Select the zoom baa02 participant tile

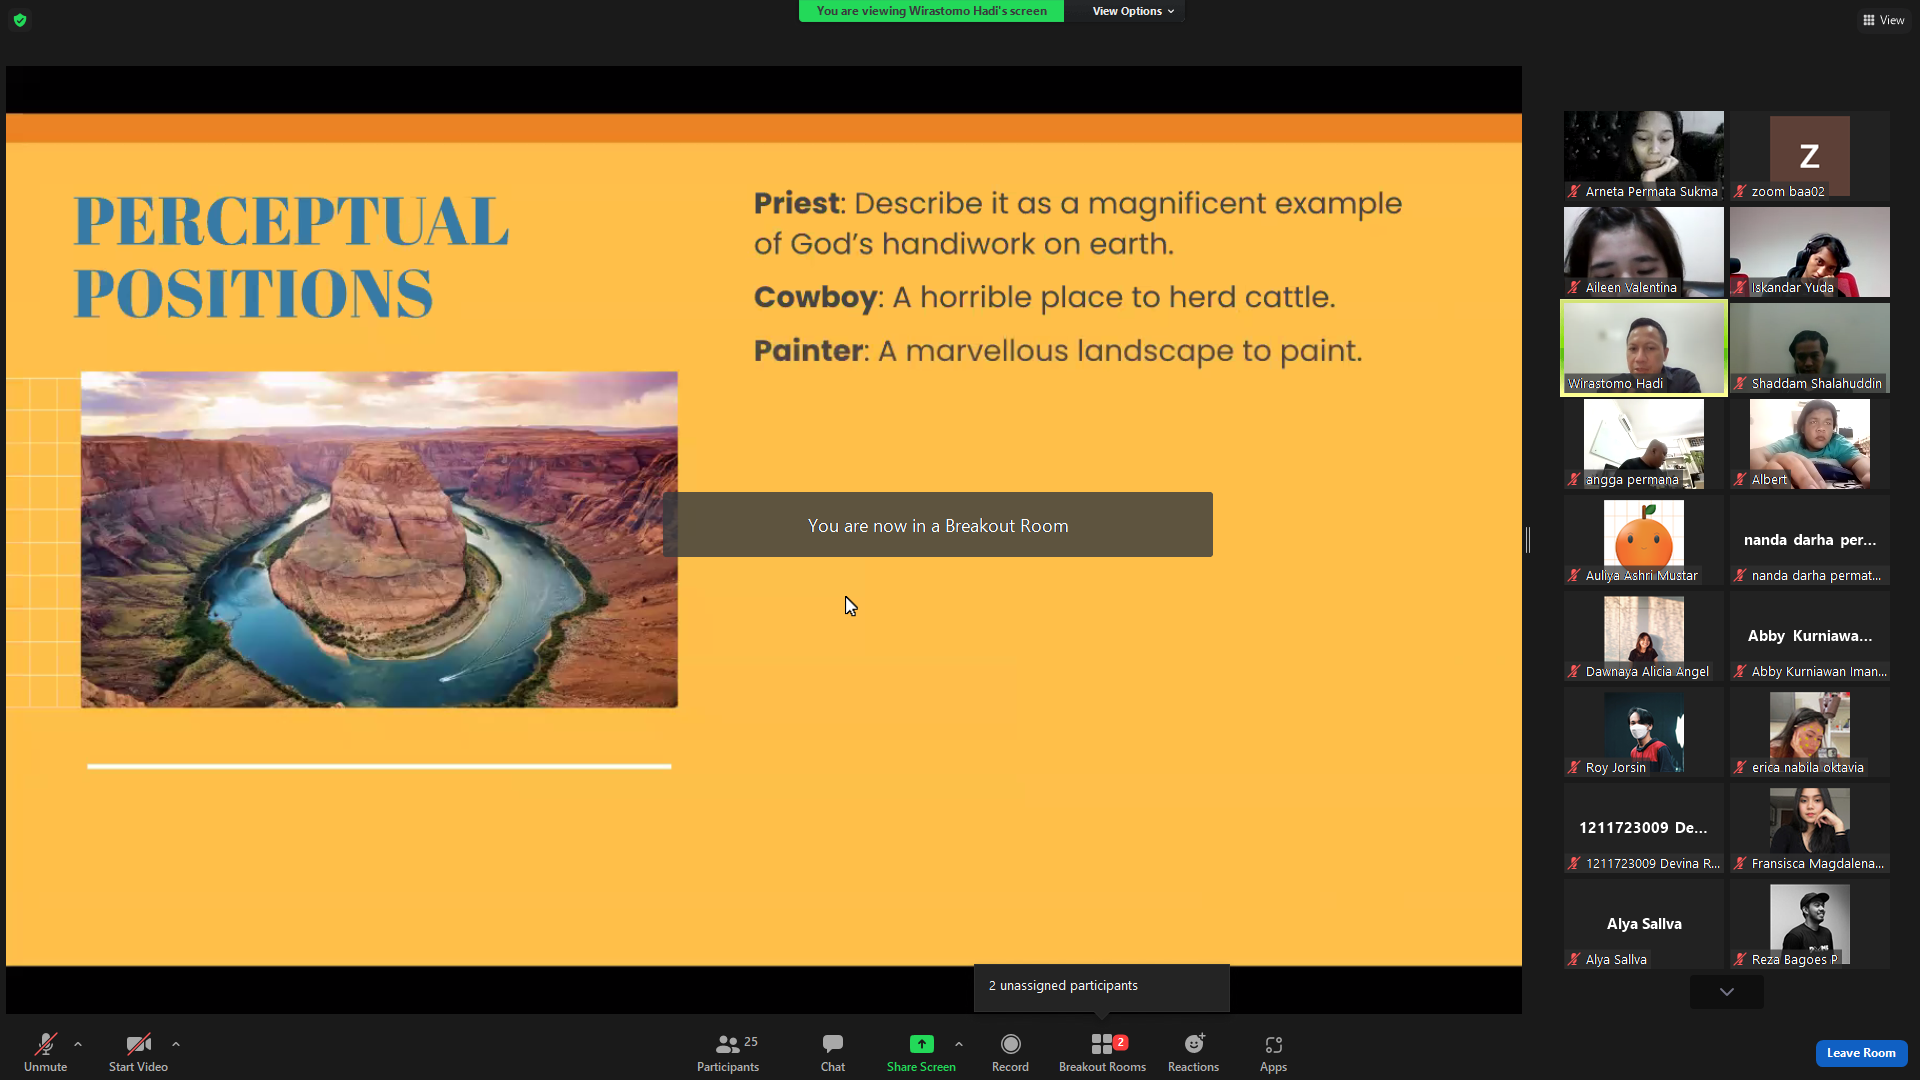(1810, 156)
